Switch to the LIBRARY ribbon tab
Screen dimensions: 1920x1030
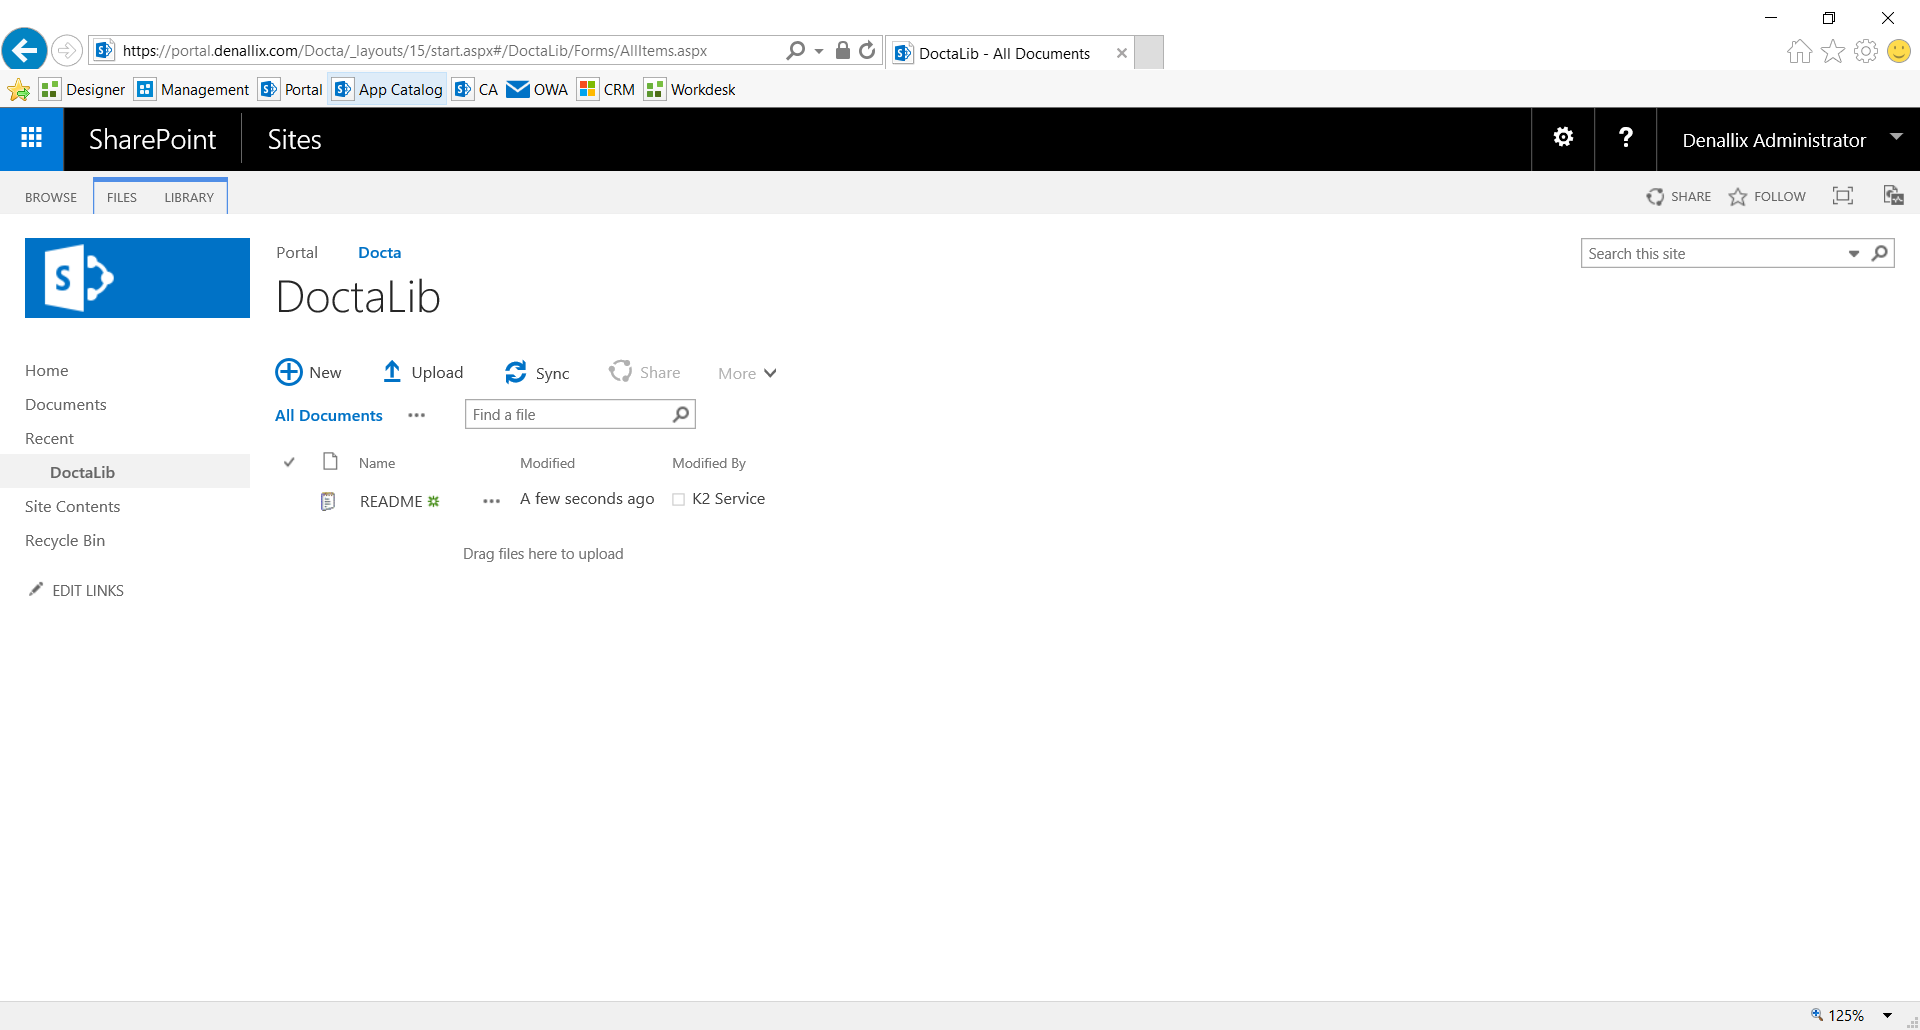tap(189, 196)
